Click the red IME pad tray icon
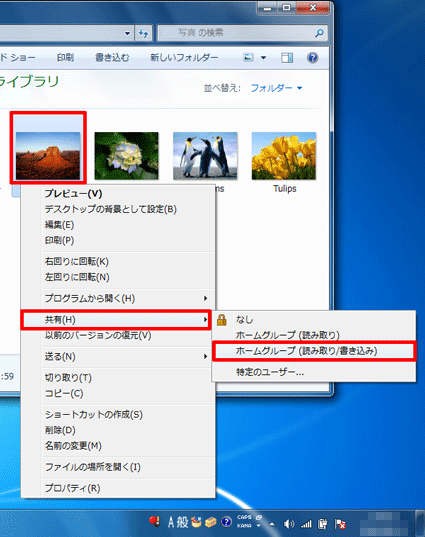 point(155,522)
